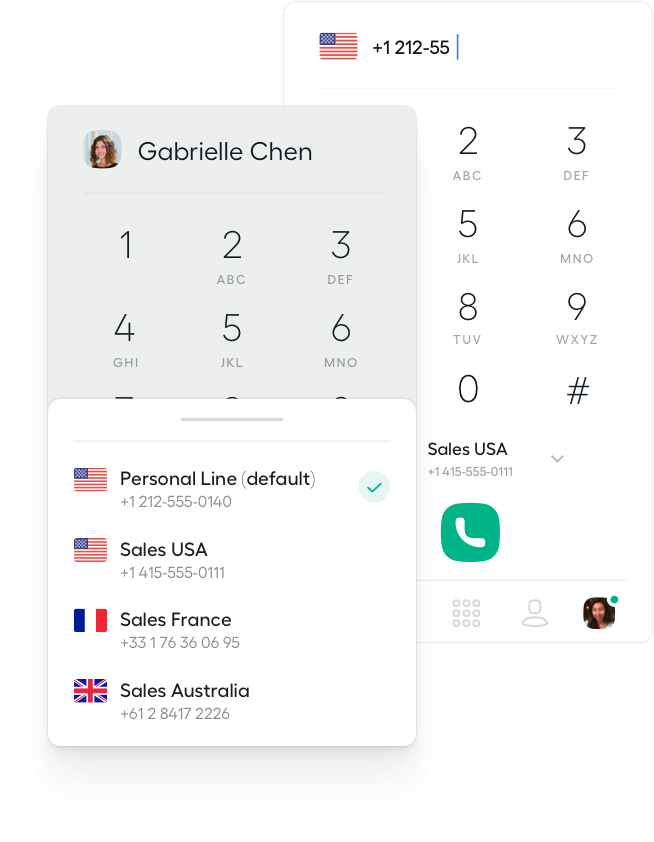Viewport: 654px width, 842px height.
Task: Select the Sales USA line option
Action: tap(232, 560)
